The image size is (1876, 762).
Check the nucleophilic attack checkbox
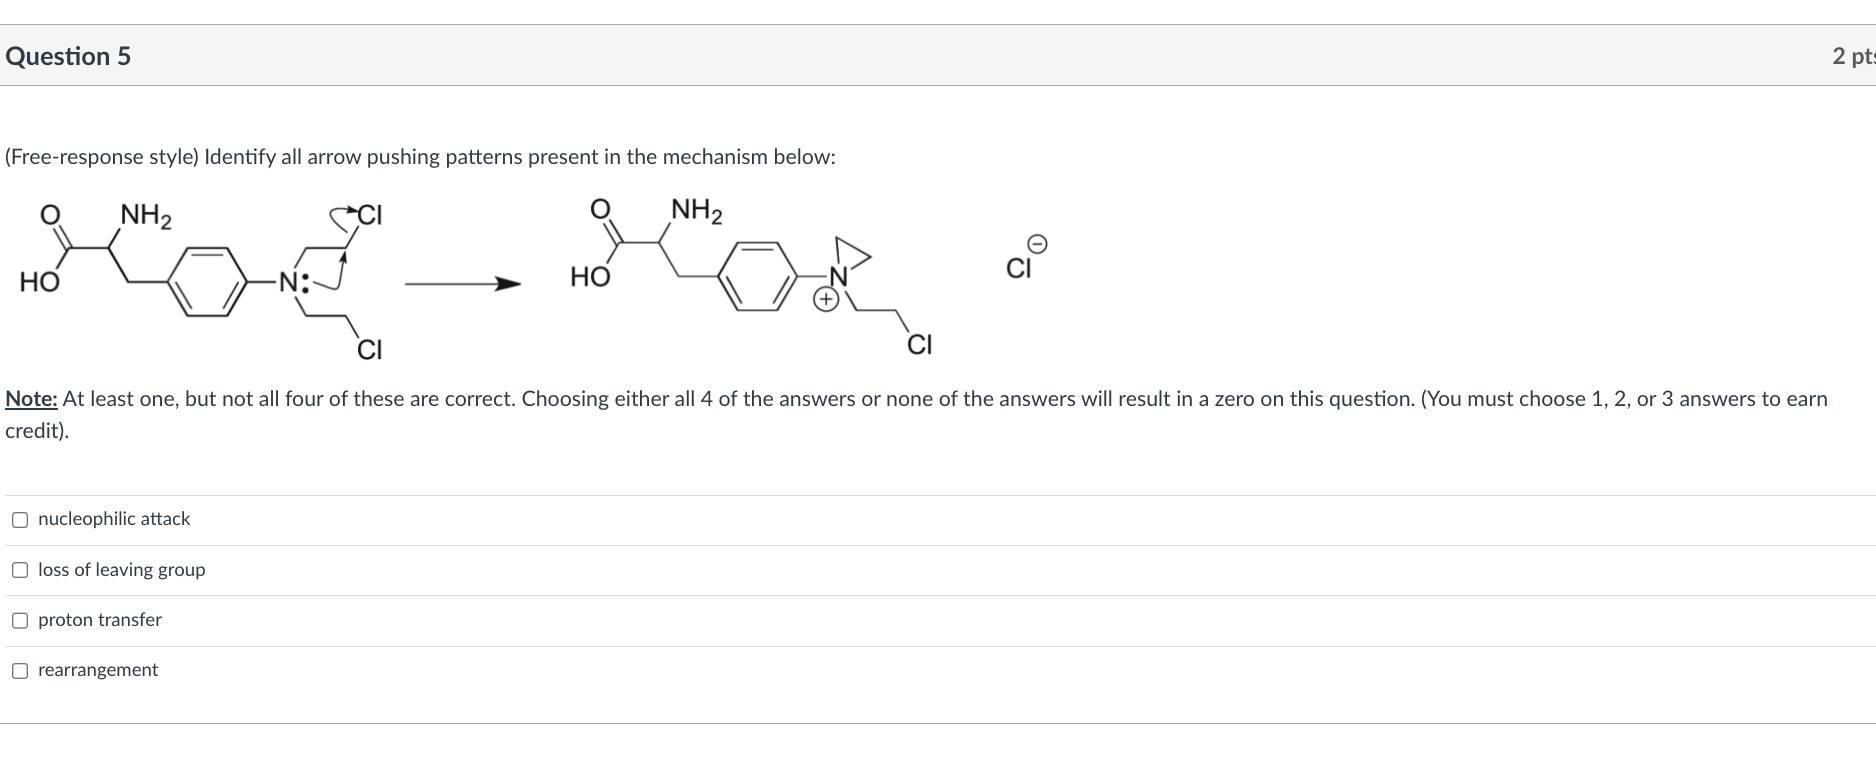20,520
